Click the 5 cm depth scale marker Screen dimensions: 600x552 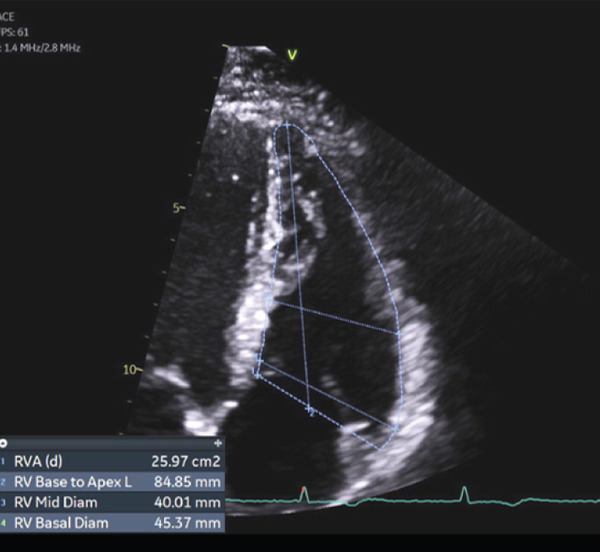[x=178, y=208]
